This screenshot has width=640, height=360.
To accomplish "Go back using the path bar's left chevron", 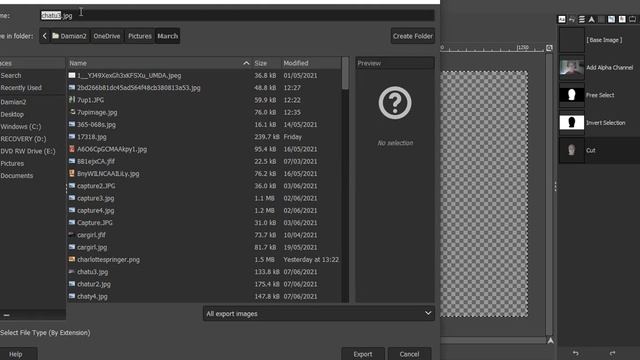I will pos(44,36).
